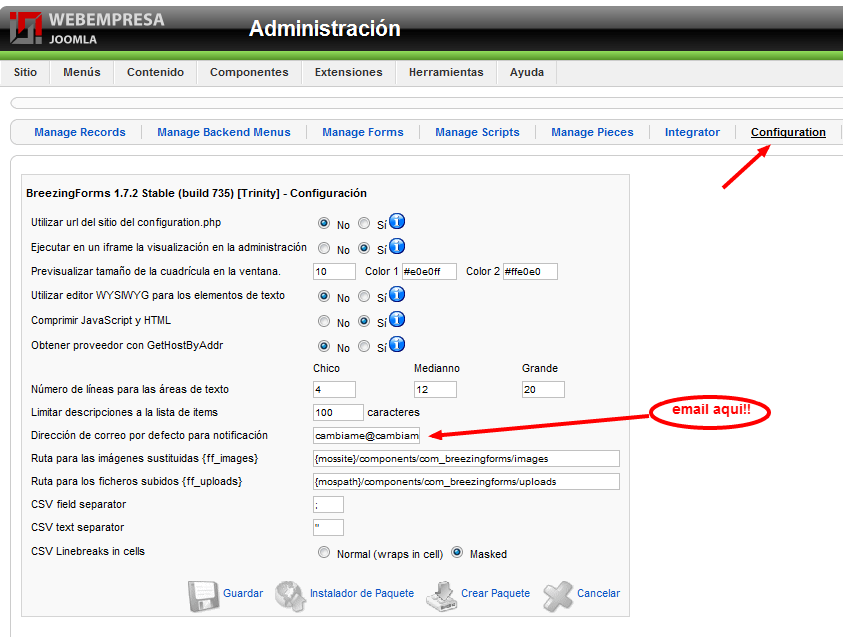This screenshot has height=637, width=843.
Task: Click the Crear Paquete link
Action: [x=495, y=593]
